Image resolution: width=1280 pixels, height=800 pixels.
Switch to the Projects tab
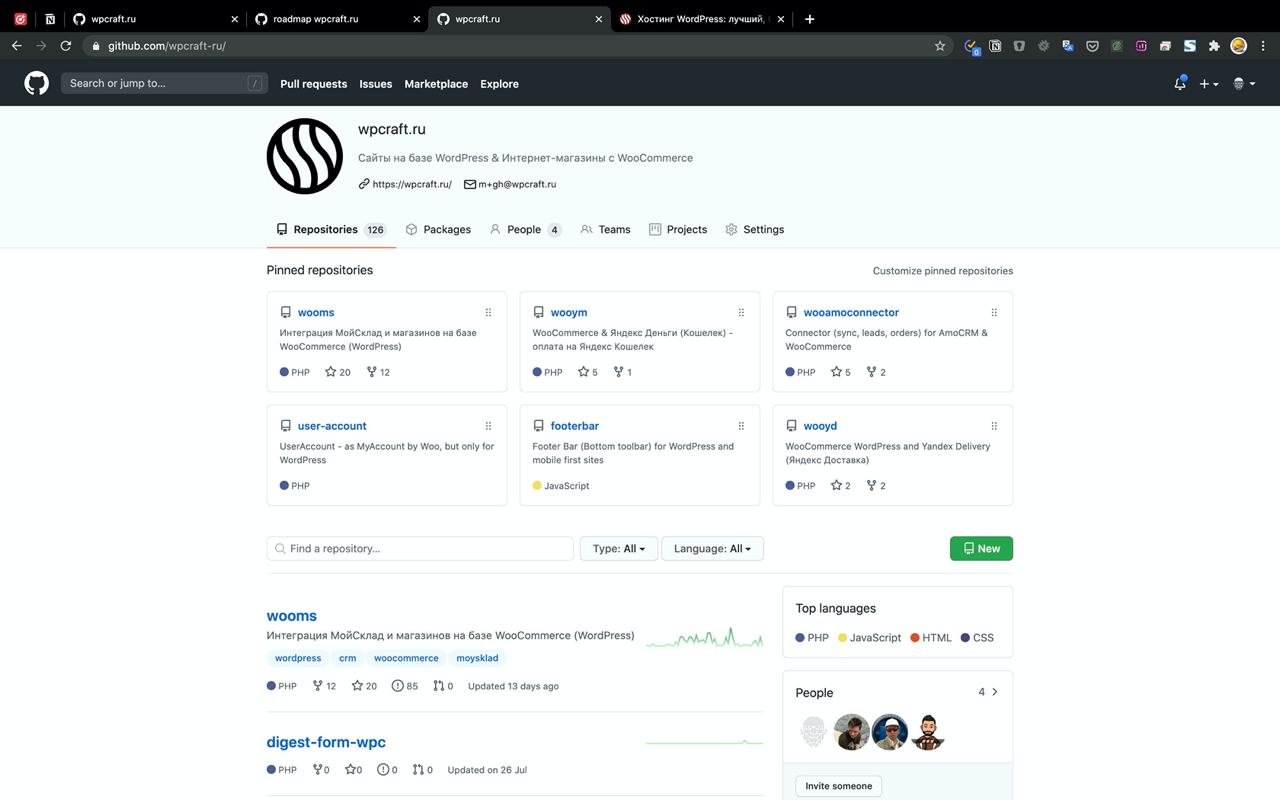pyautogui.click(x=678, y=230)
